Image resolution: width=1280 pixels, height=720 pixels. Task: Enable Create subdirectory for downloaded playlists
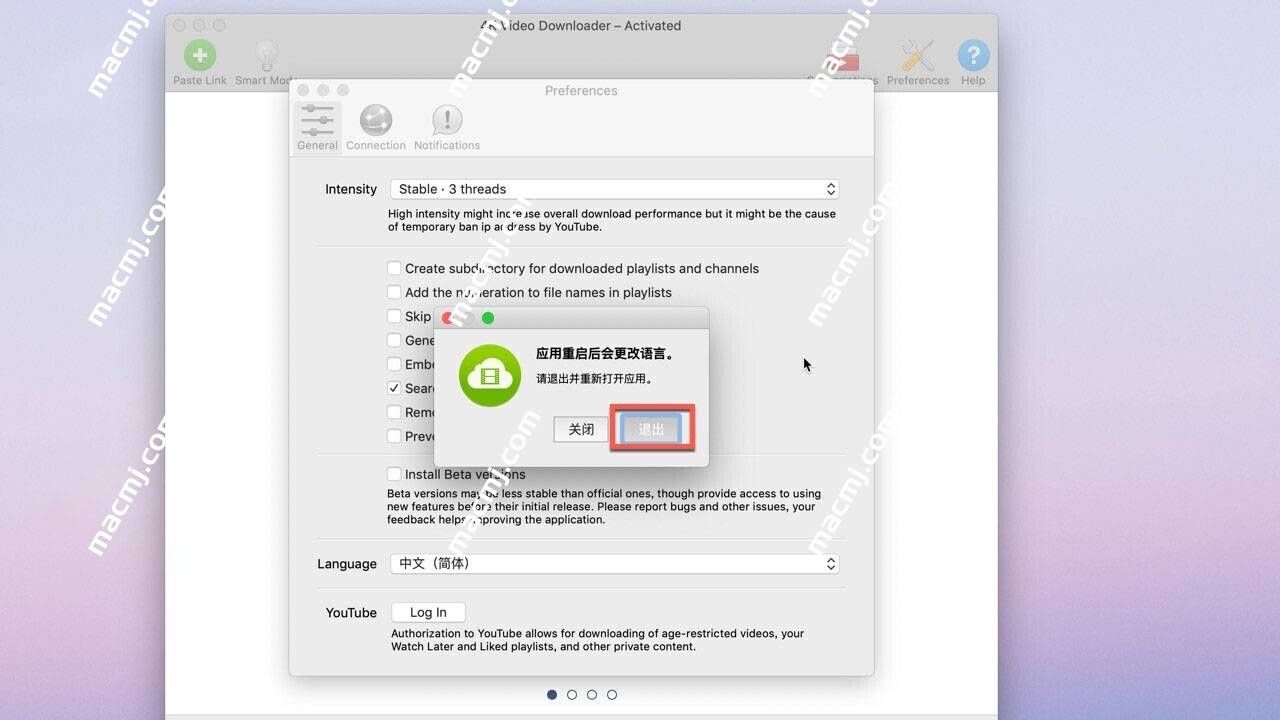tap(394, 268)
